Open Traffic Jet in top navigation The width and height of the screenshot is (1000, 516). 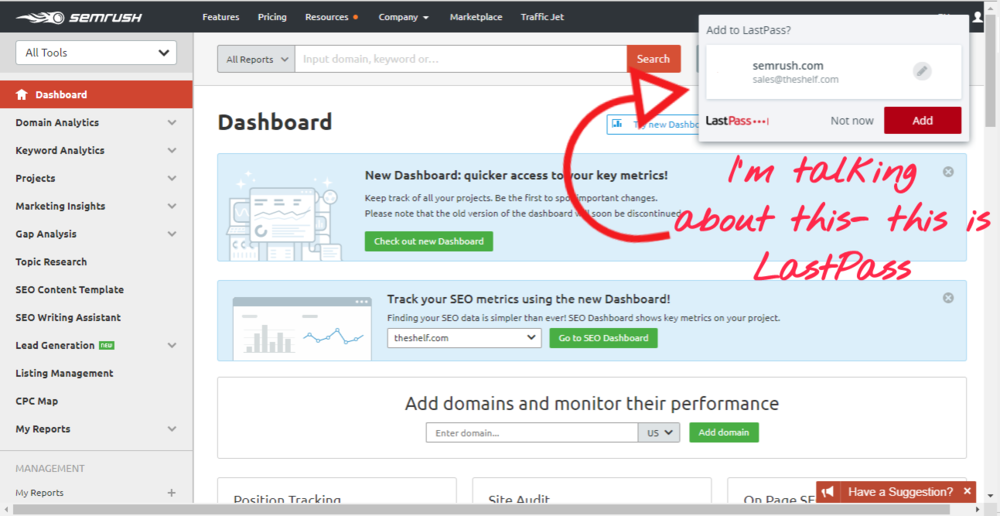pos(542,17)
